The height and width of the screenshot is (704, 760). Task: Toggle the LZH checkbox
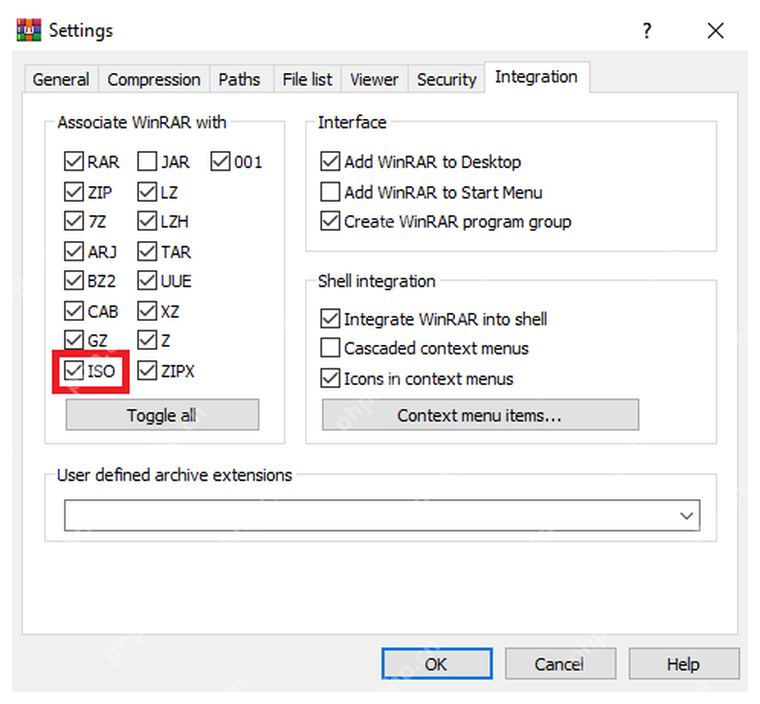147,221
